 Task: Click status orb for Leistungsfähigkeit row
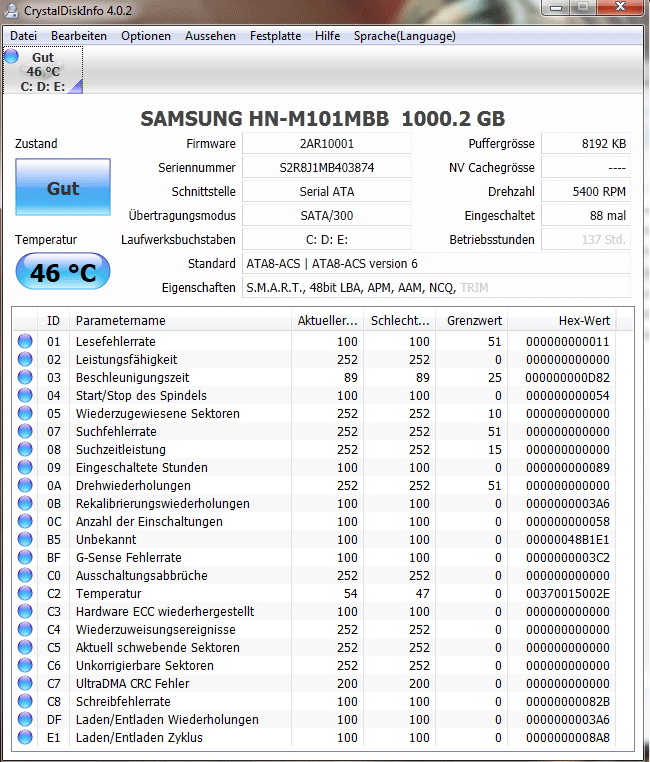[25, 359]
